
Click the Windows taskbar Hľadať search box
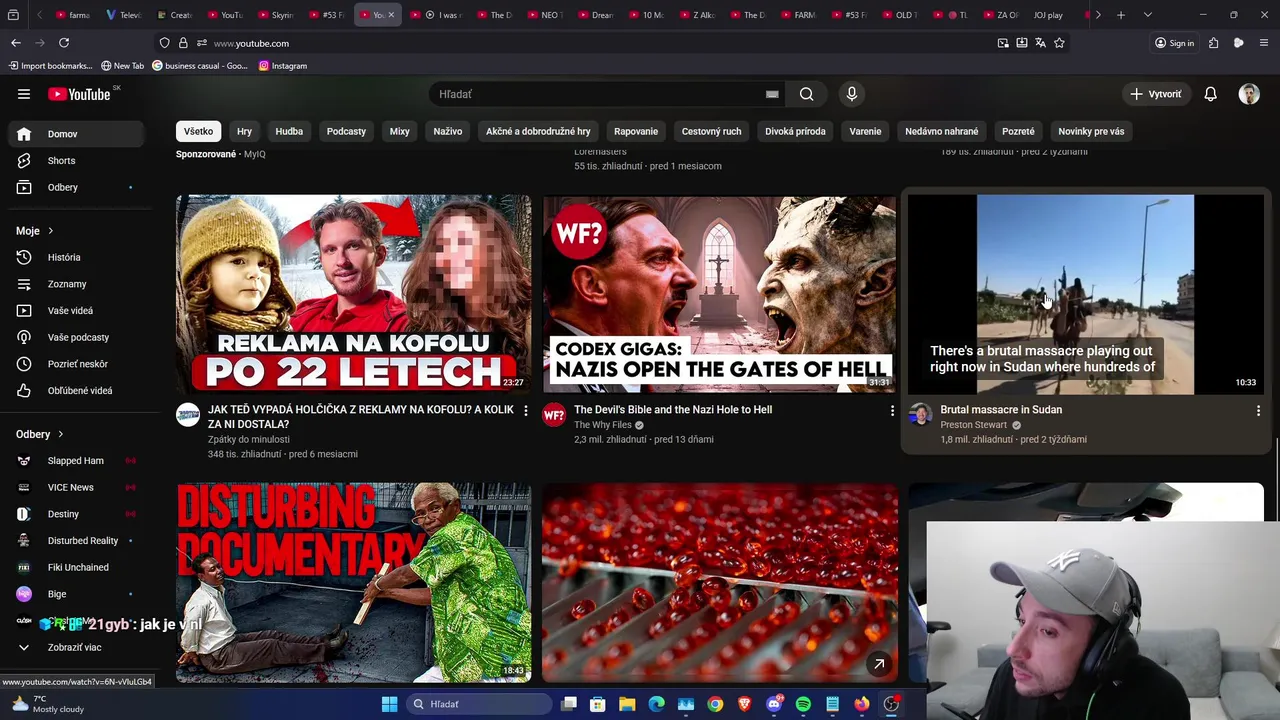coord(479,704)
